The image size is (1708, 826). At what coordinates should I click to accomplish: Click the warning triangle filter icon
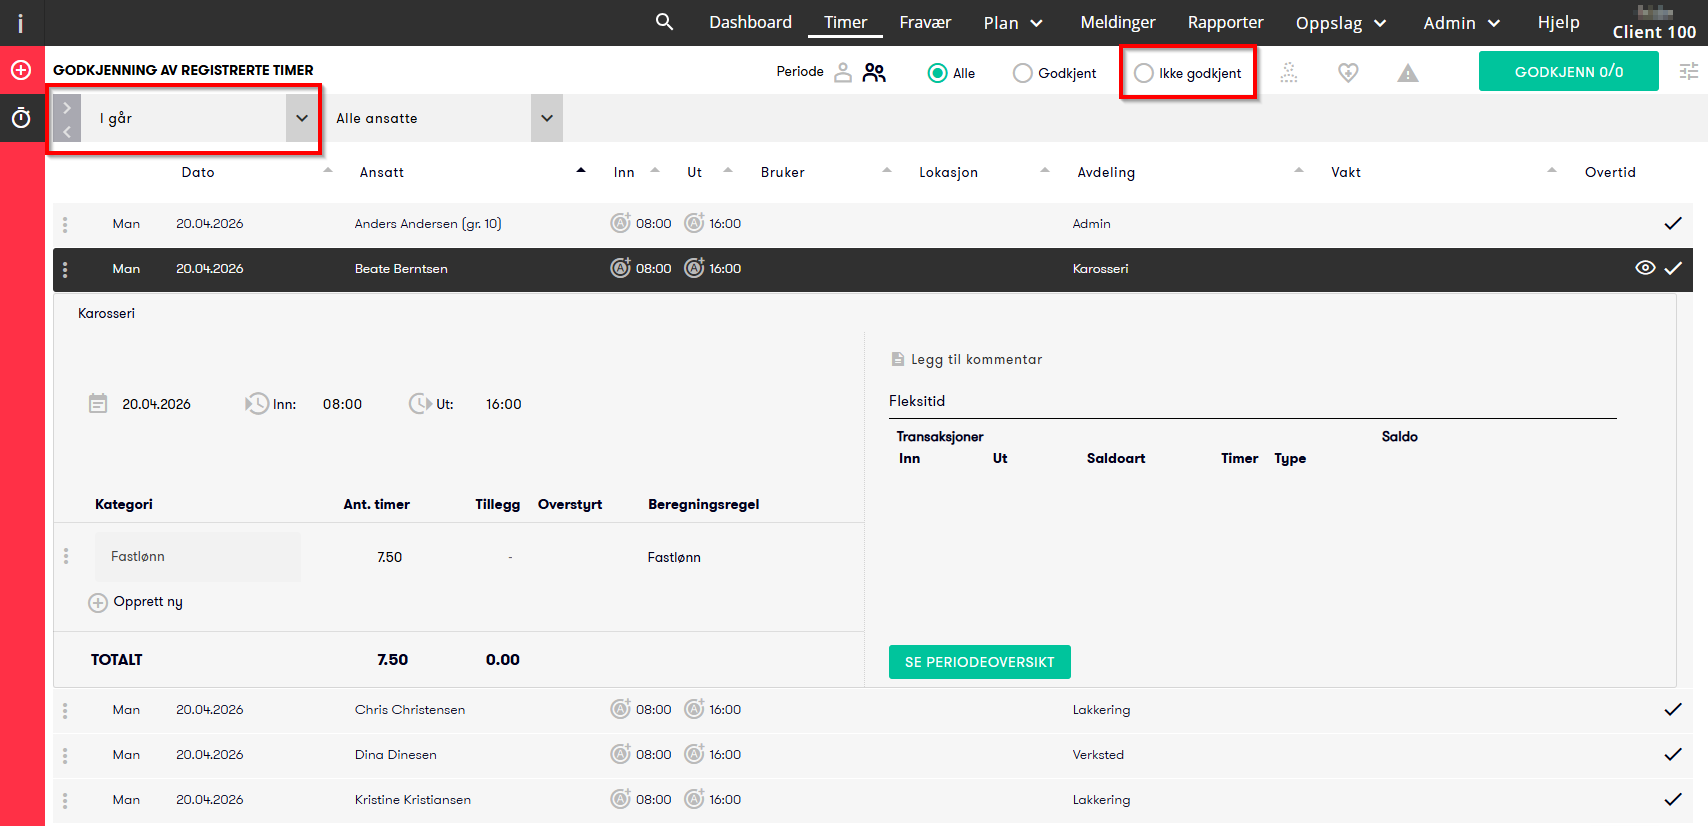point(1408,73)
